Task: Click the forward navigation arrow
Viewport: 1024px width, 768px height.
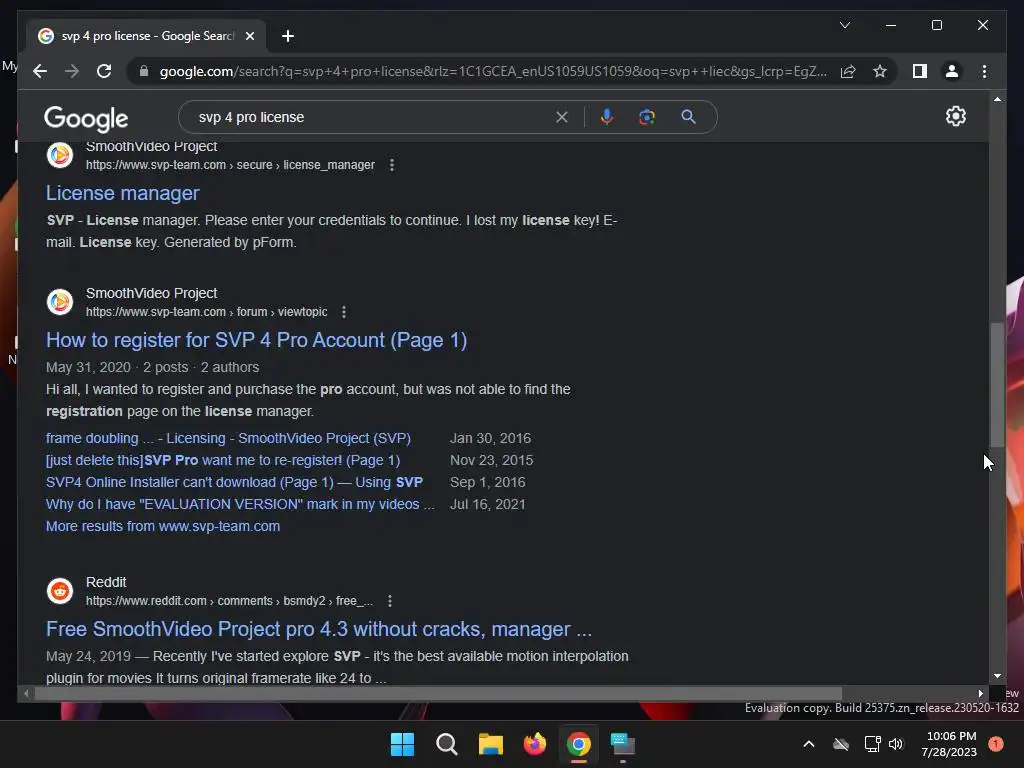Action: (x=72, y=71)
